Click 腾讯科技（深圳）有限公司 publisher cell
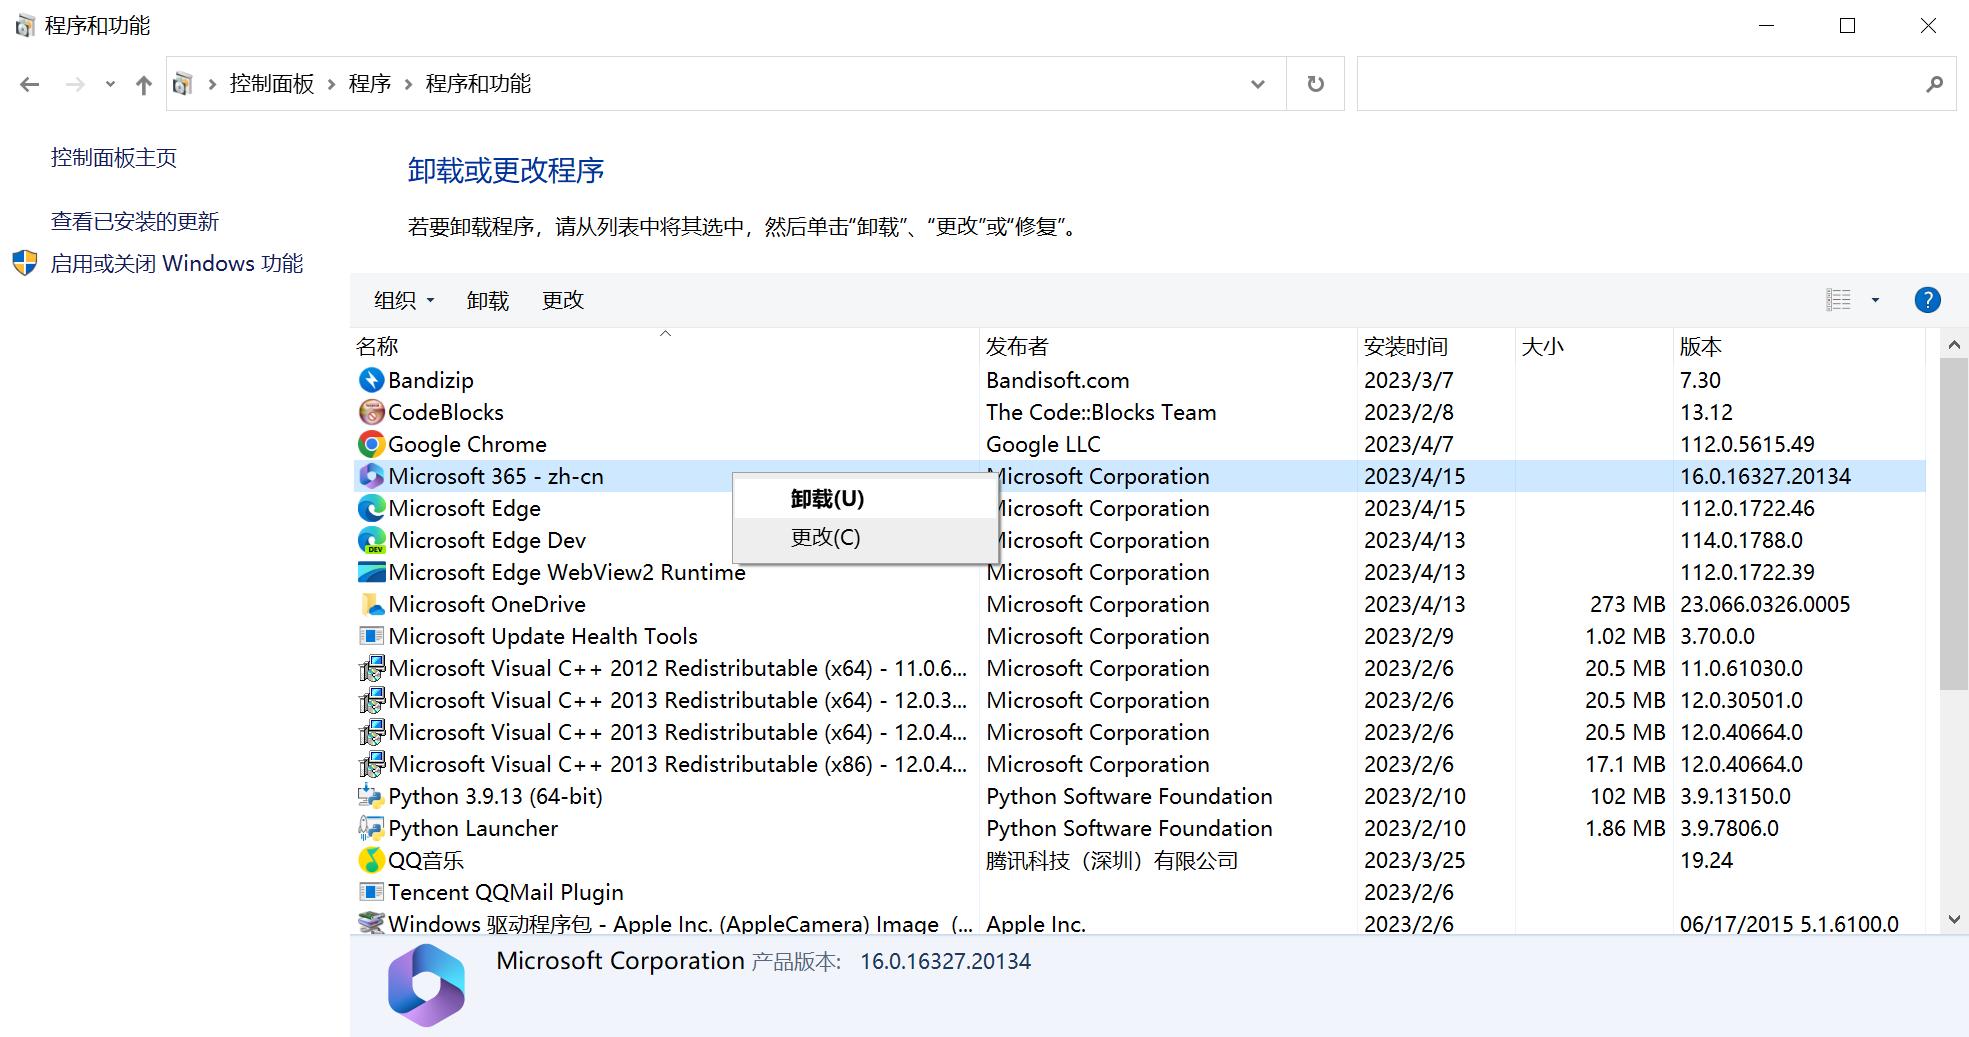The width and height of the screenshot is (1969, 1037). 1112,860
